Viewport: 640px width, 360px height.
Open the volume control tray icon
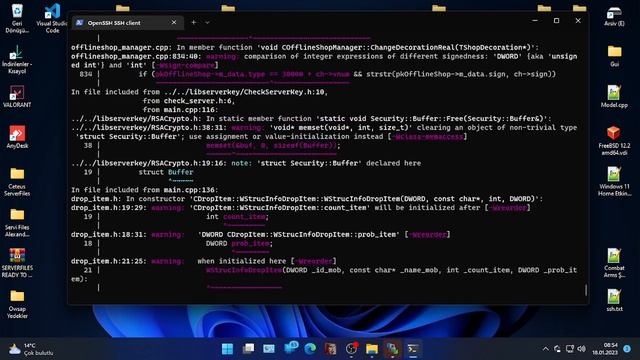click(x=582, y=349)
